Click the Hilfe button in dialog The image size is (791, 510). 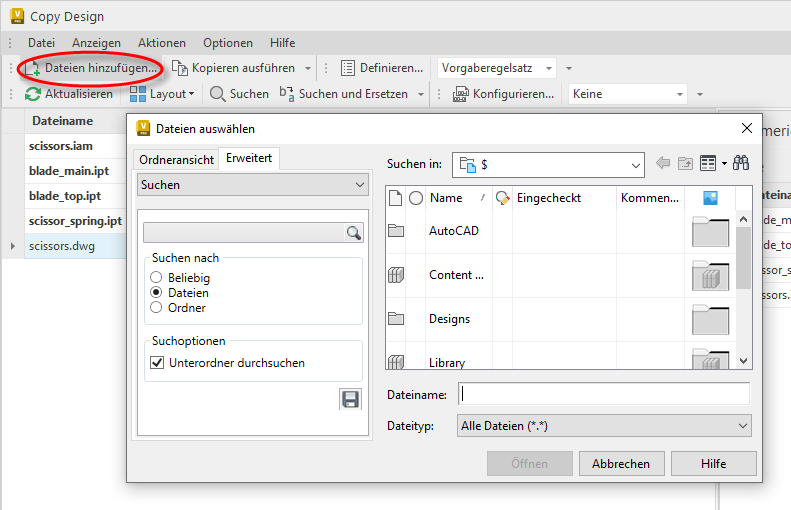713,464
